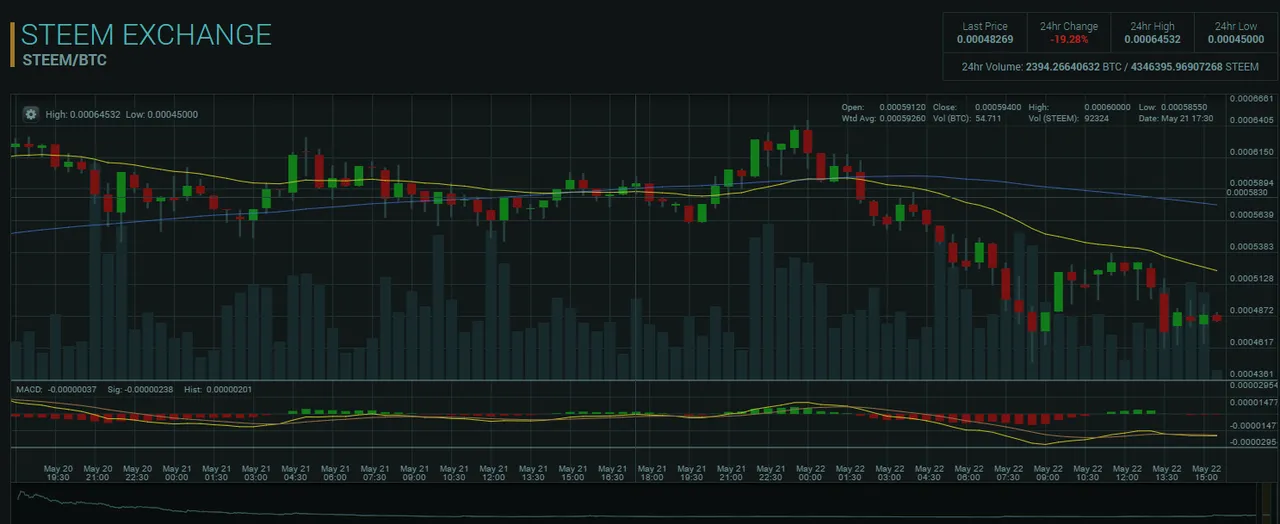Click the chart legend High value 0.00060000

[1109, 107]
